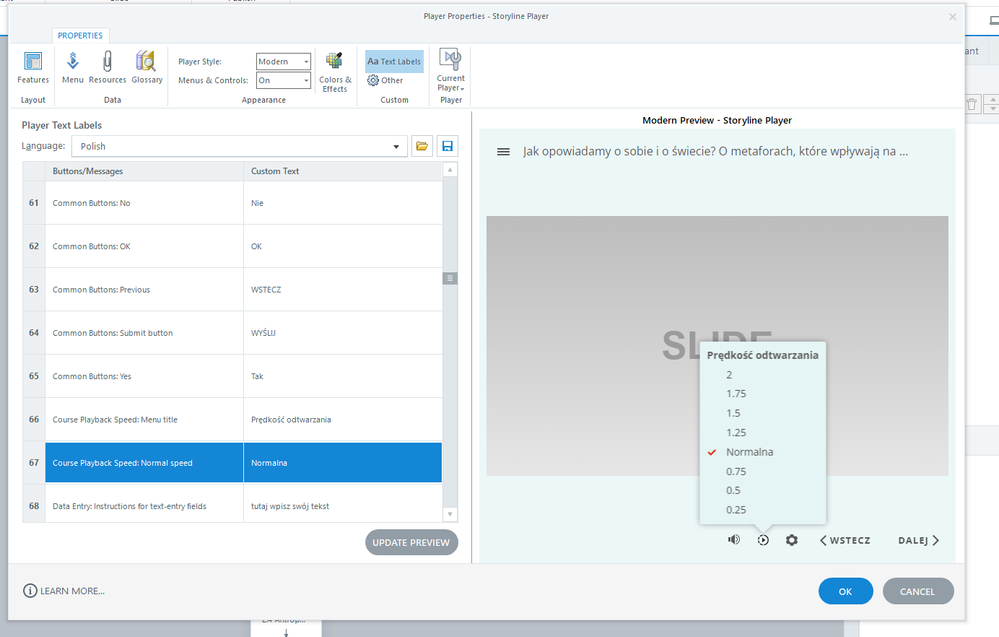Open the Features layout settings
Screen dimensions: 999x637
33,67
